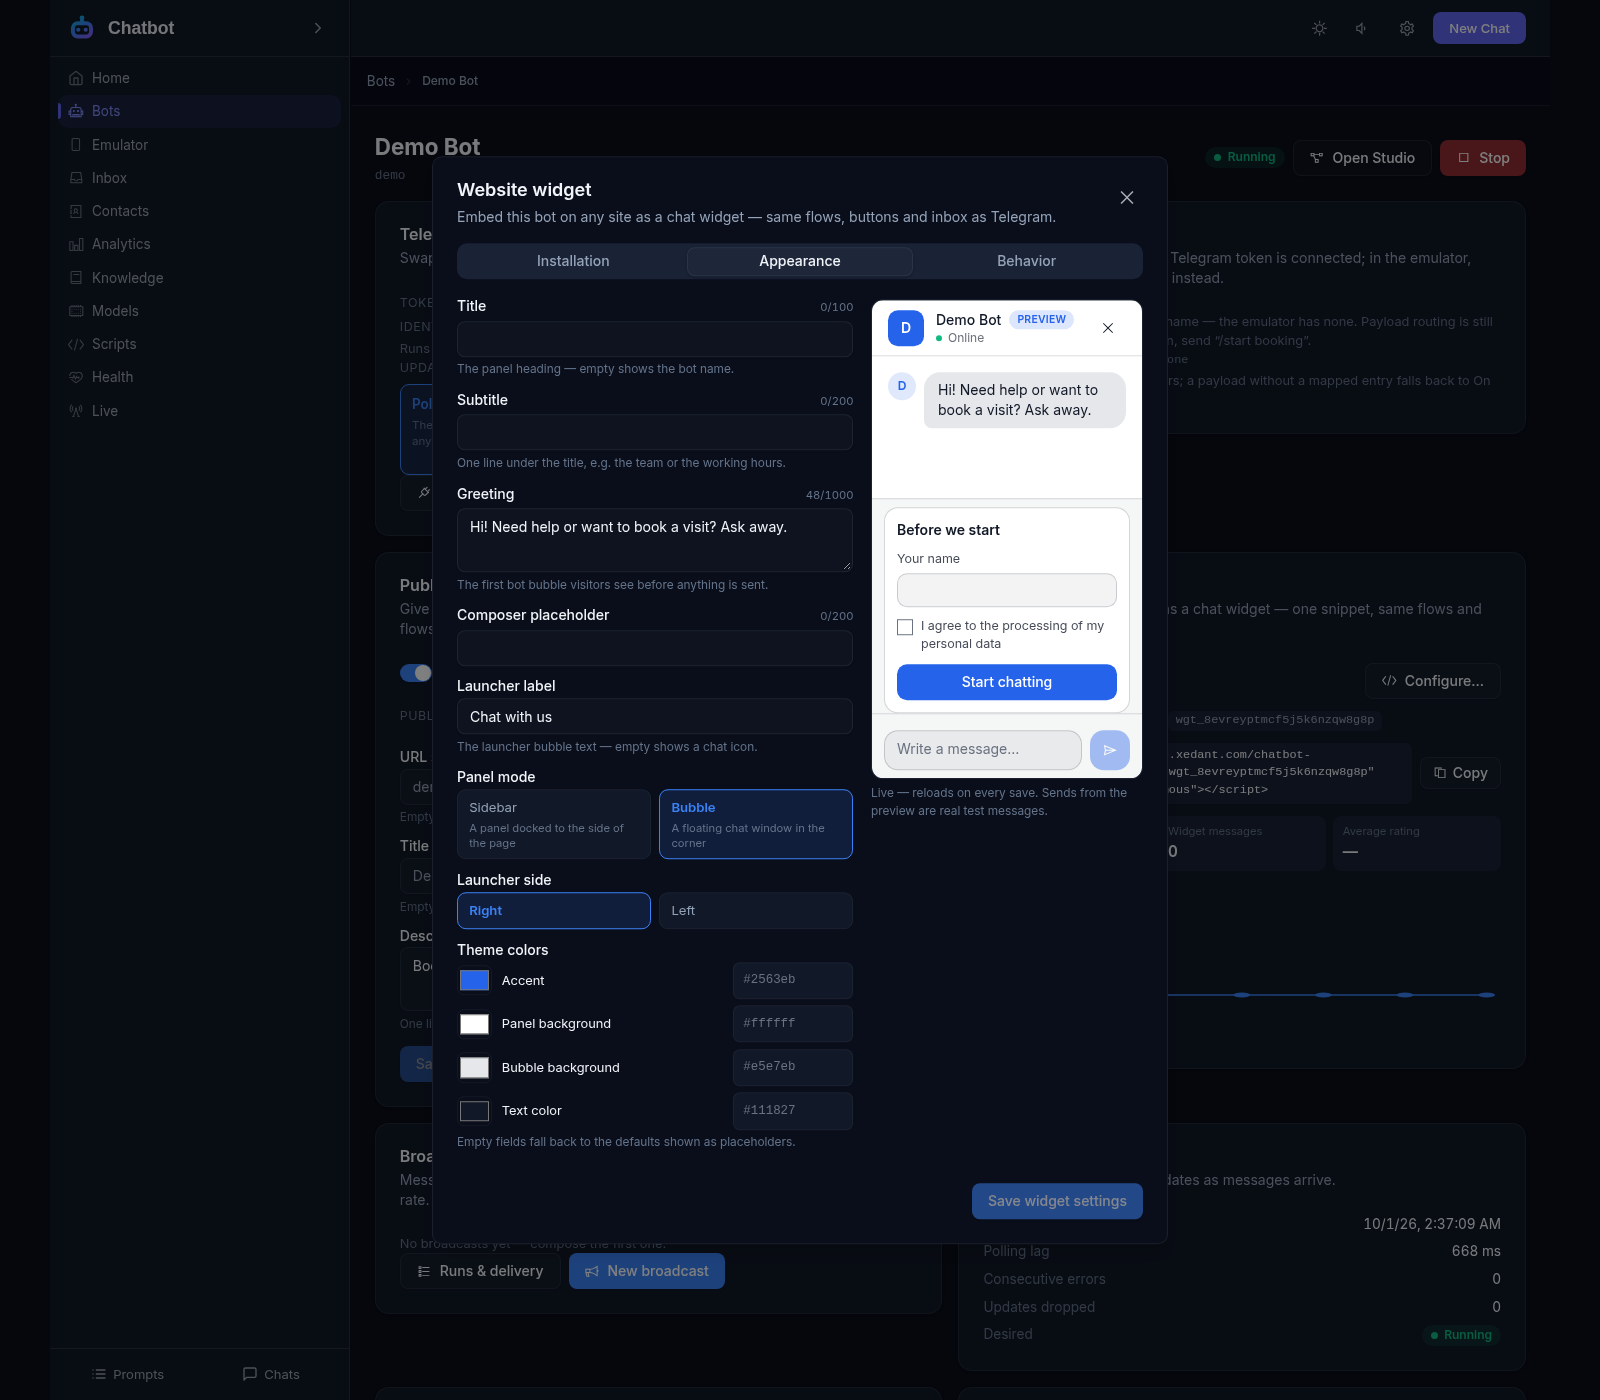Set launcher side to Left
The height and width of the screenshot is (1400, 1600).
click(756, 911)
